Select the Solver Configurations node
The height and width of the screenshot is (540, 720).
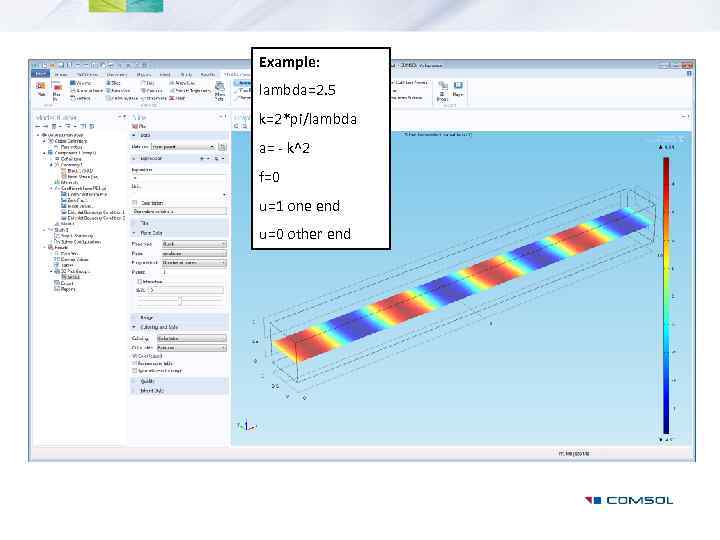[x=78, y=242]
